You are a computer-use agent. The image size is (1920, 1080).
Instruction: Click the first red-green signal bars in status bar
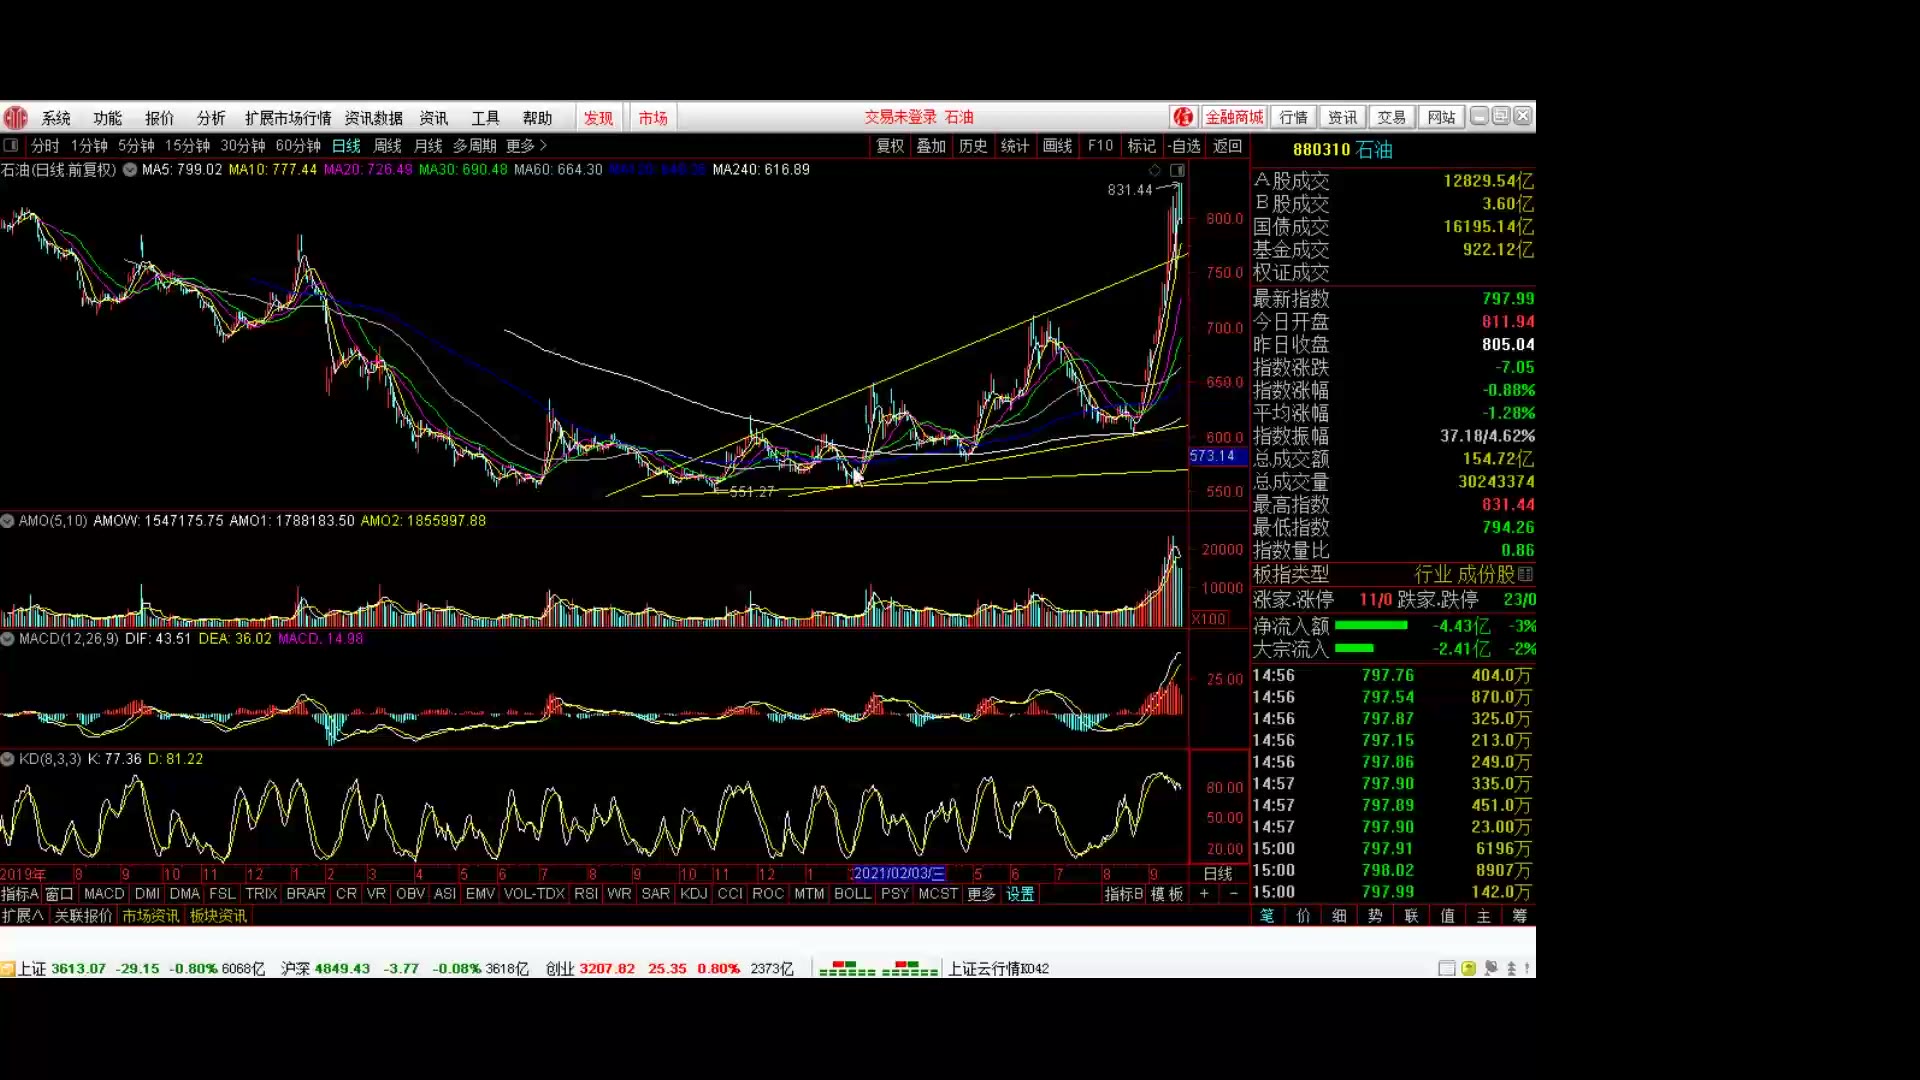coord(847,969)
